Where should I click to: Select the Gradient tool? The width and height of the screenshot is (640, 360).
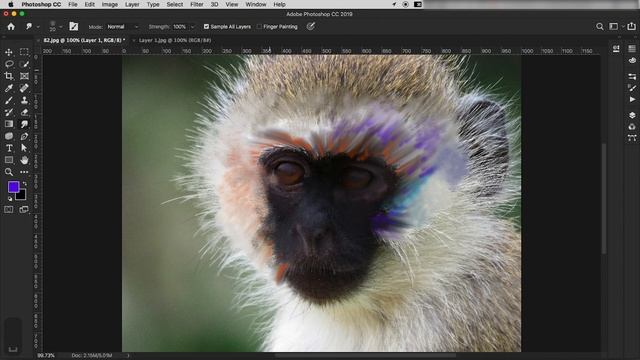point(9,124)
